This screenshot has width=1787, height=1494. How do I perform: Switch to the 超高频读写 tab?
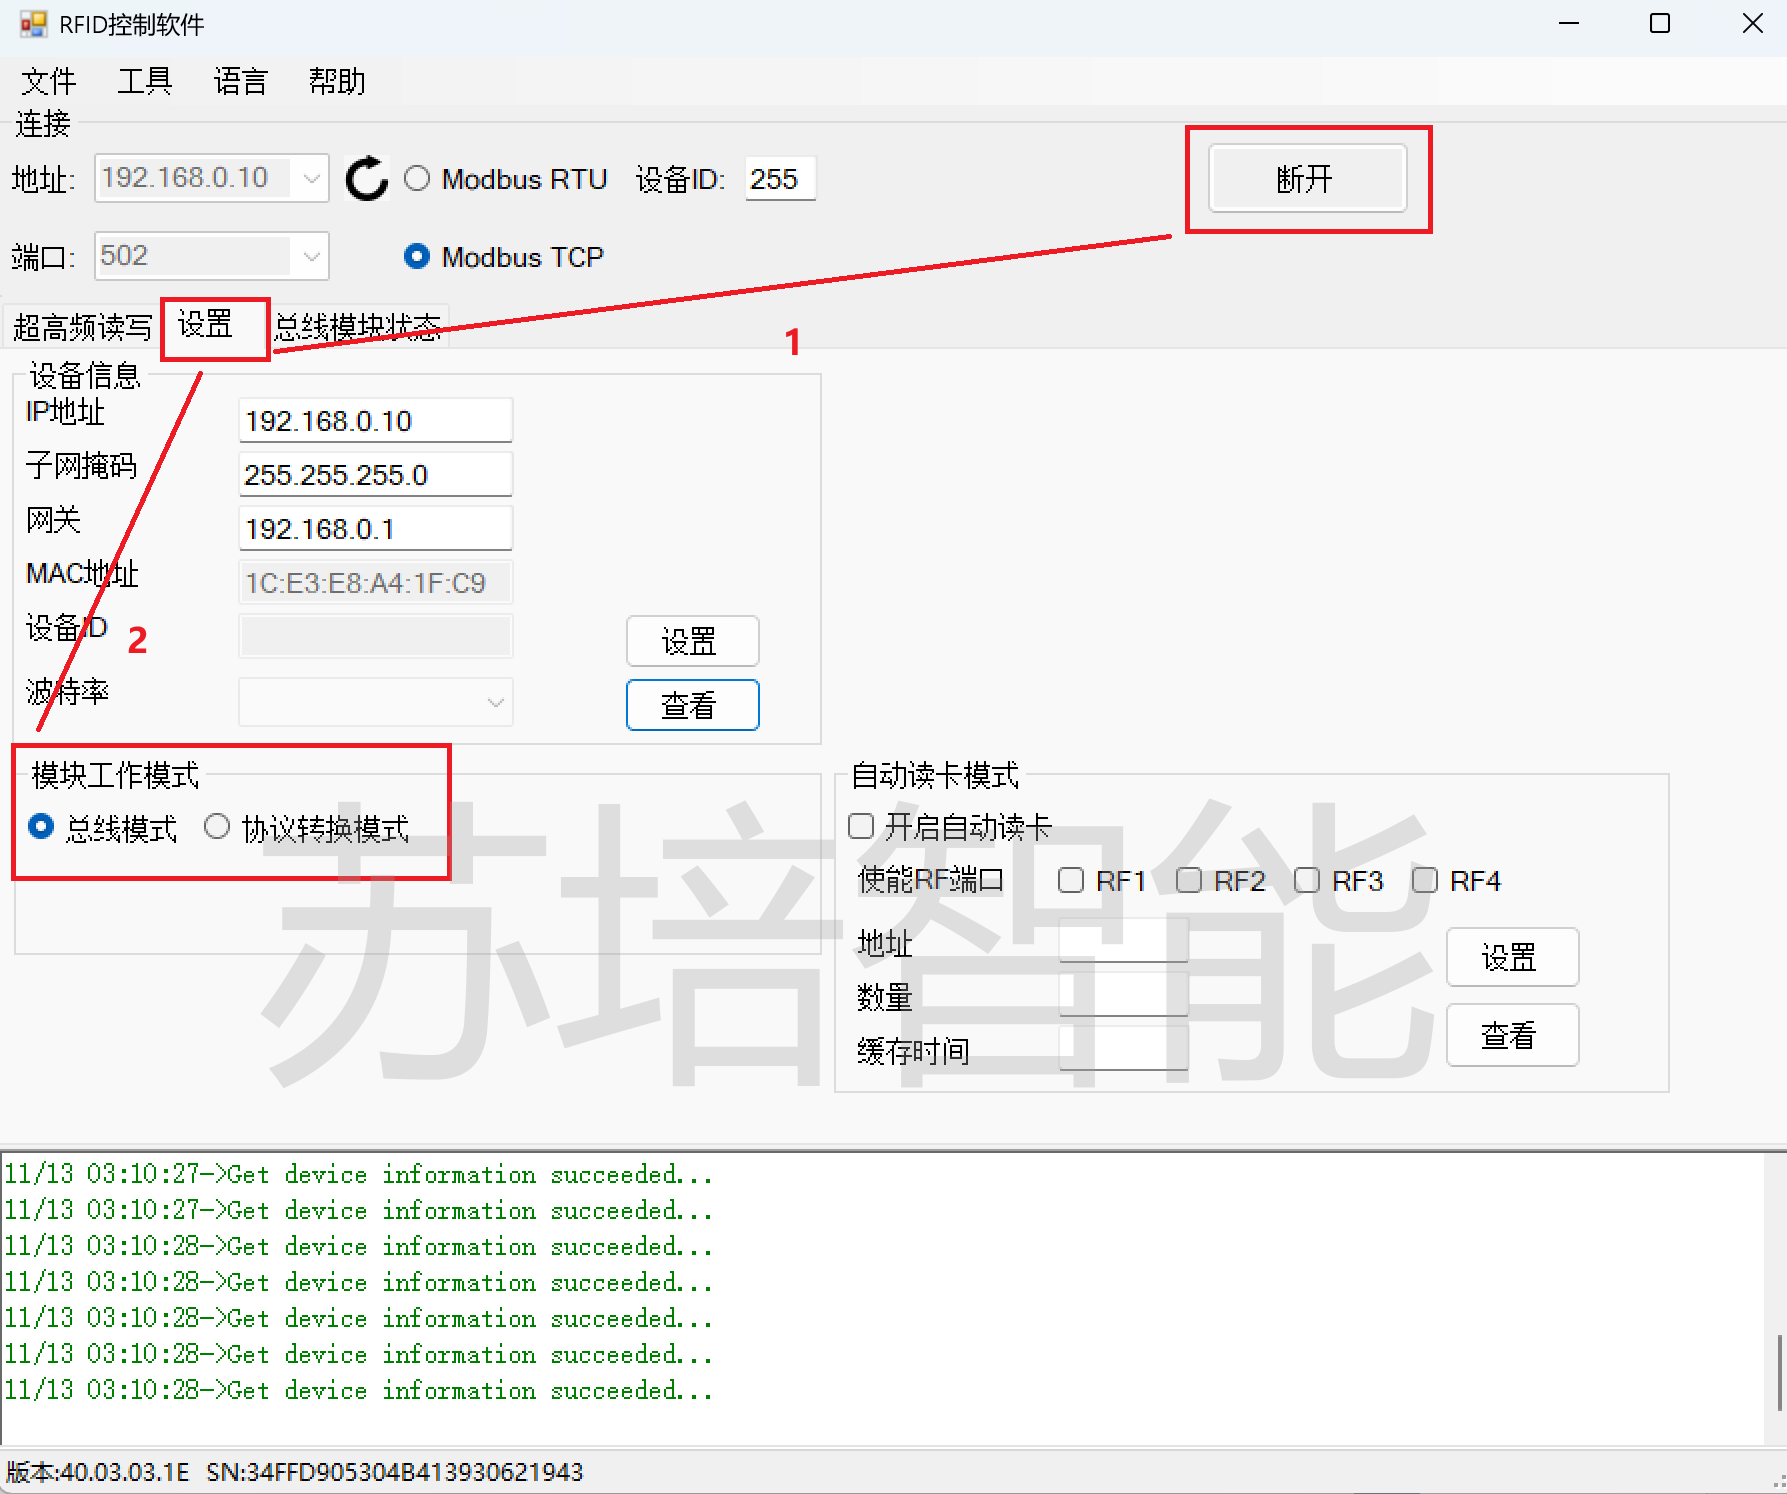click(82, 327)
